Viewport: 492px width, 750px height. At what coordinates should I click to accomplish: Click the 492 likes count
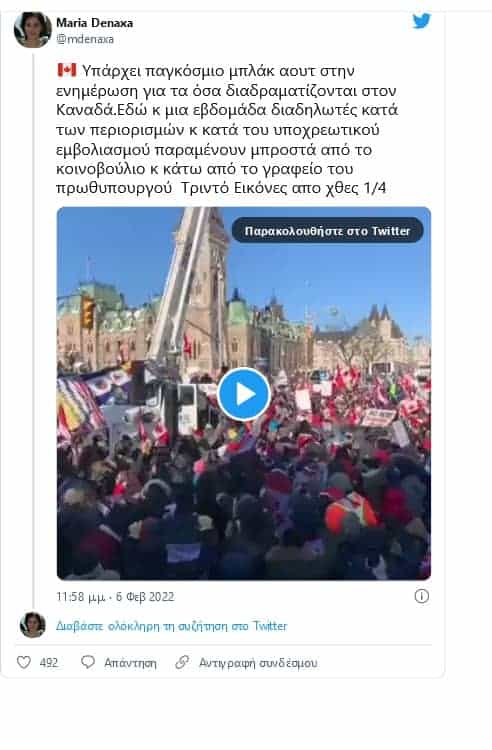tap(49, 663)
